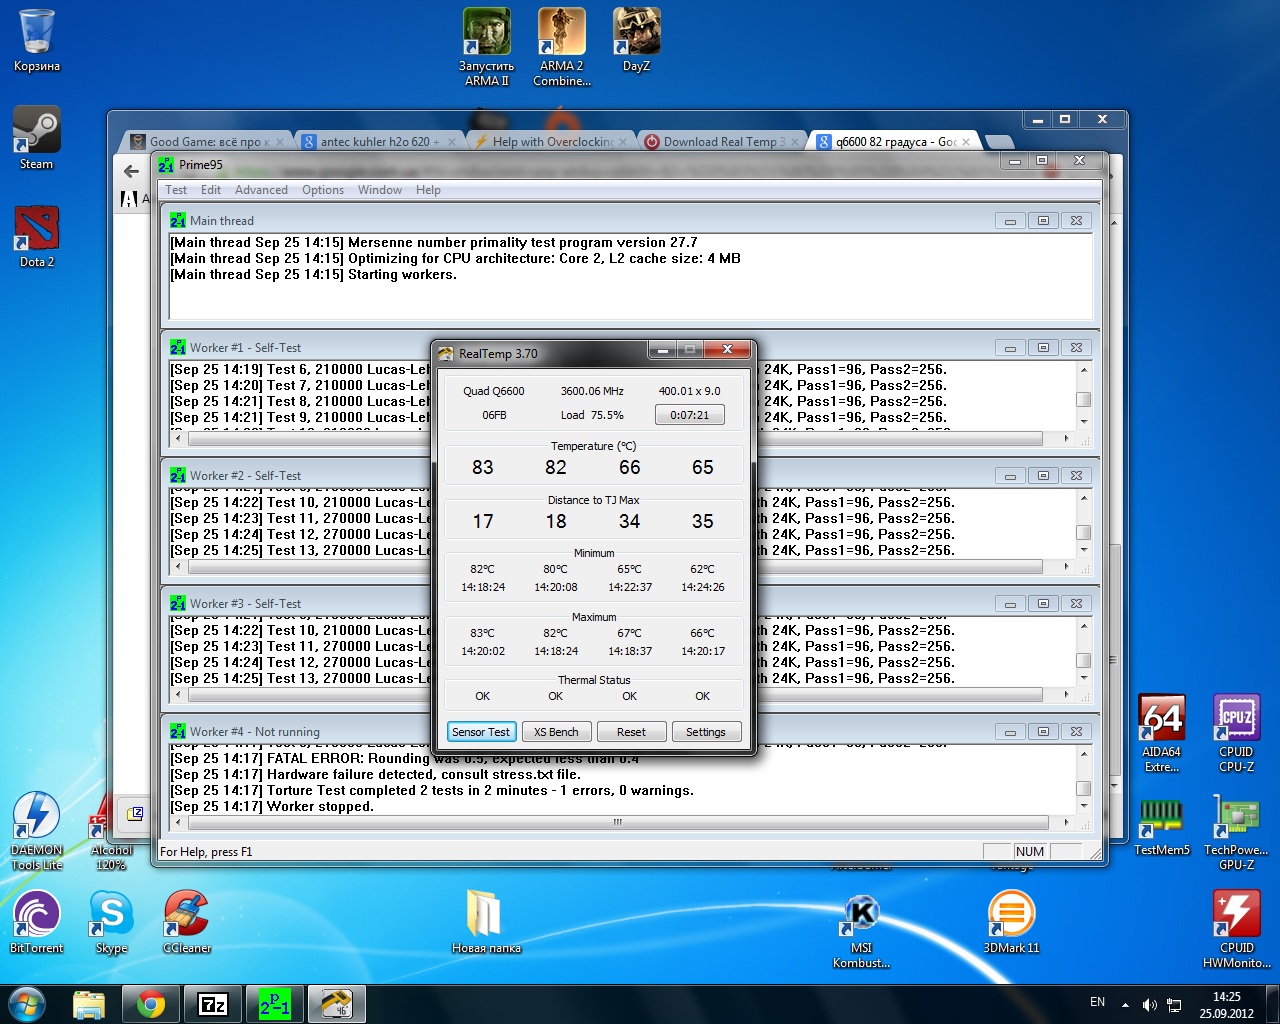Open the Recycle Bin desktop icon
Screen dimensions: 1280x1024
(x=37, y=41)
